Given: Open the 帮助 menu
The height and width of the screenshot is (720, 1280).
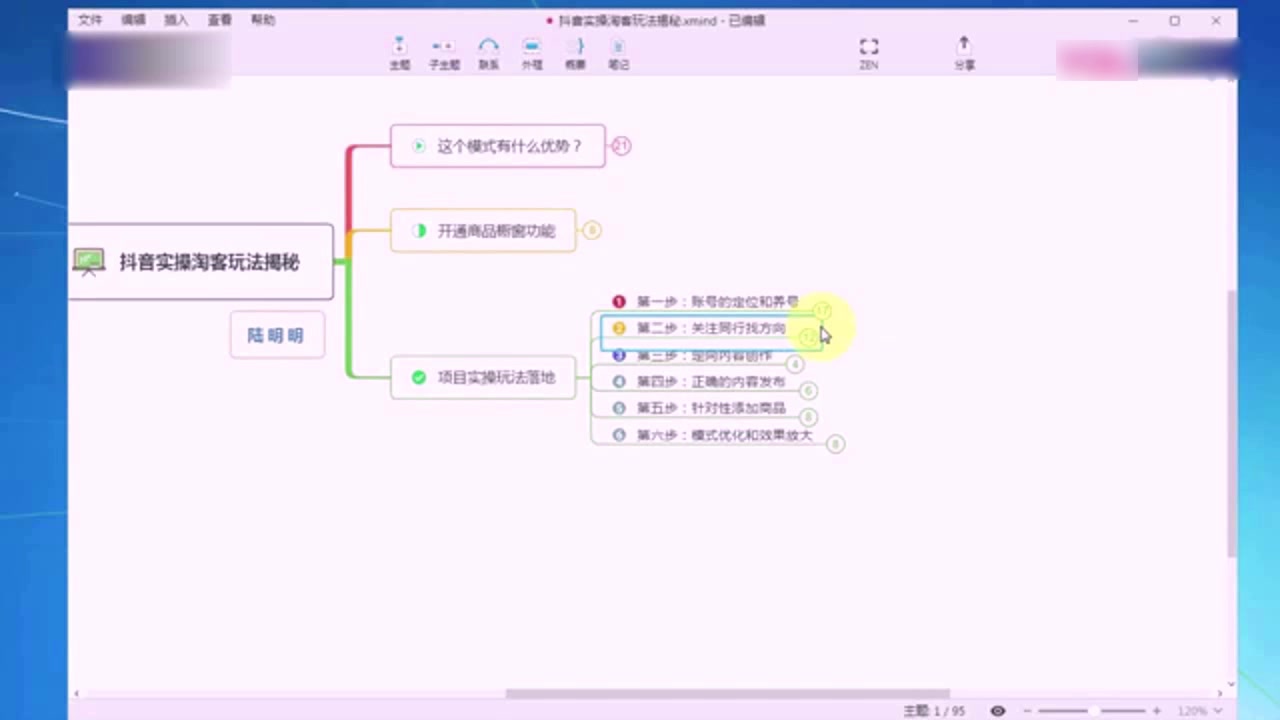Looking at the screenshot, I should (263, 20).
